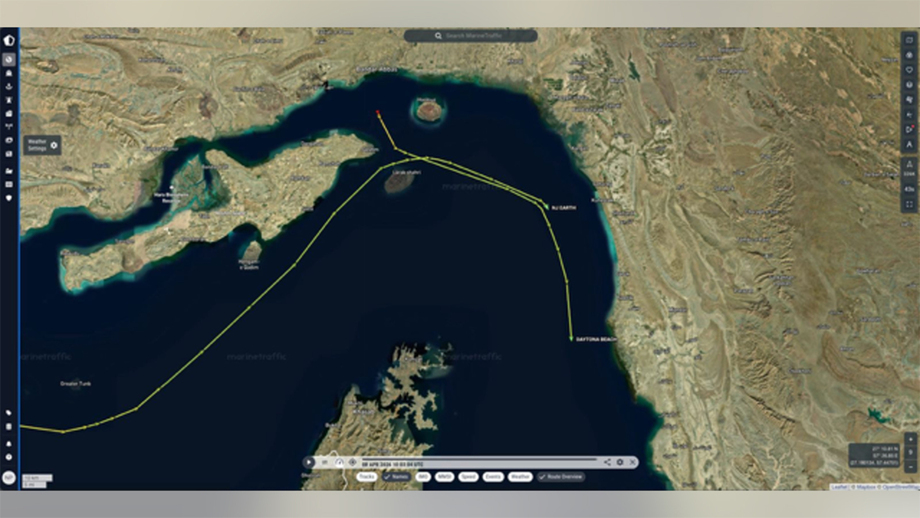Zoom in on the map
920x518 pixels.
pos(910,439)
